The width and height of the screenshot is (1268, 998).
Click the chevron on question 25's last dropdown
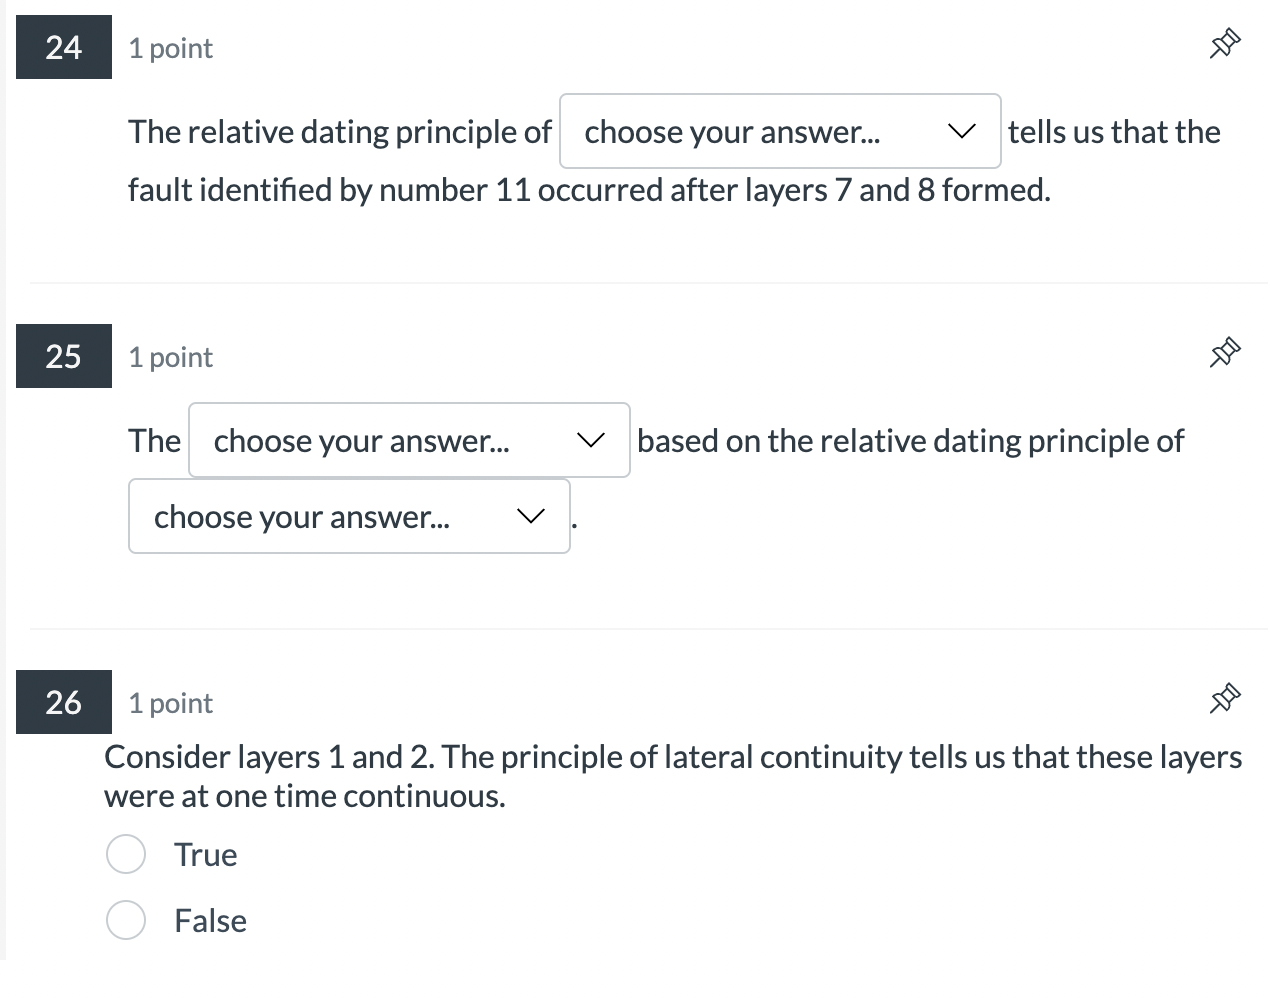point(531,516)
